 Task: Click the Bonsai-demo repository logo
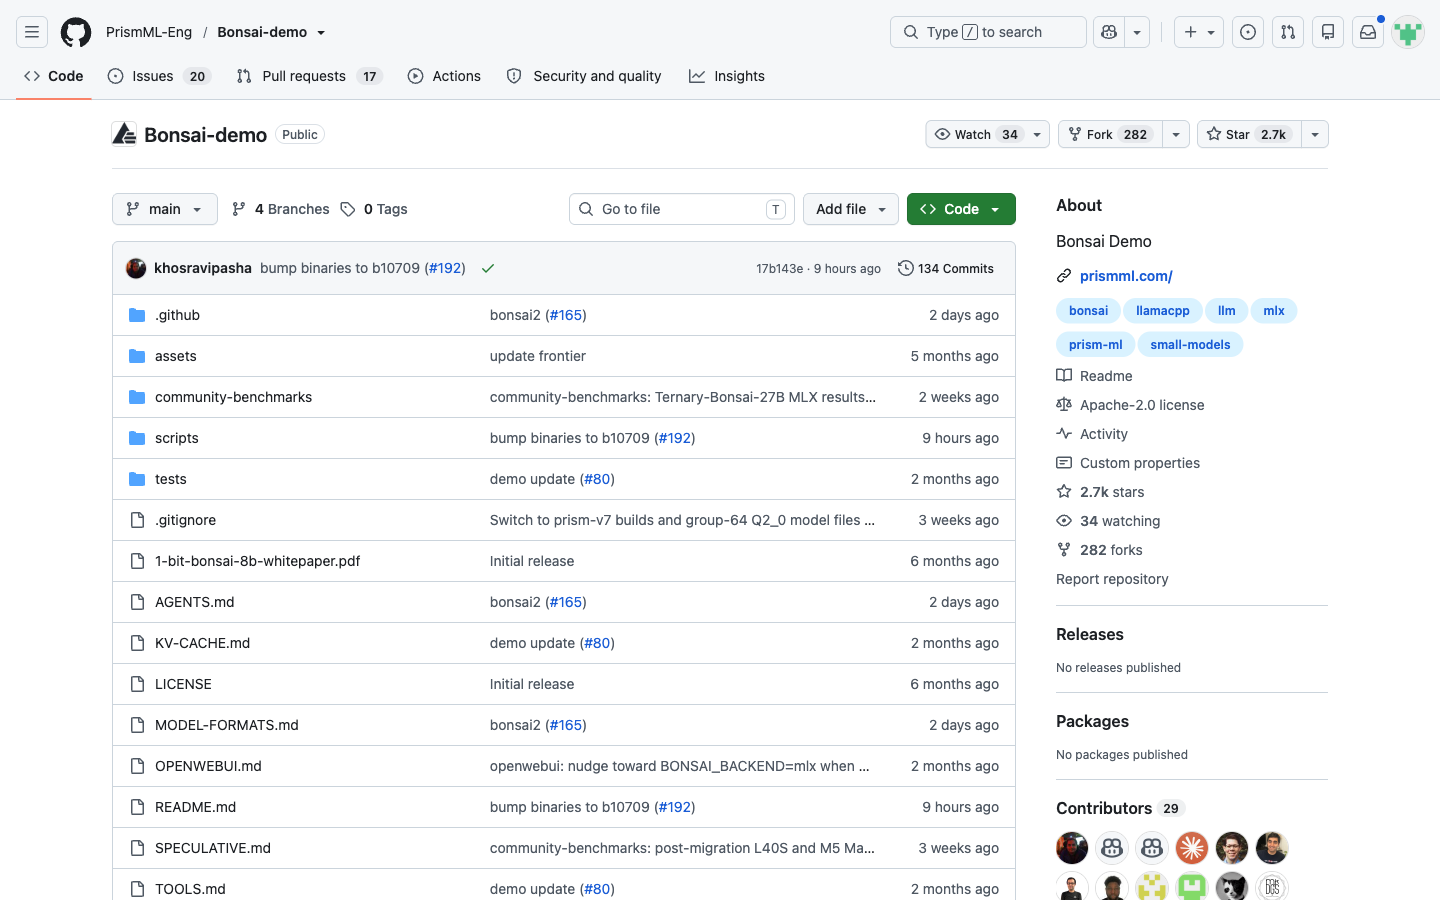point(124,134)
